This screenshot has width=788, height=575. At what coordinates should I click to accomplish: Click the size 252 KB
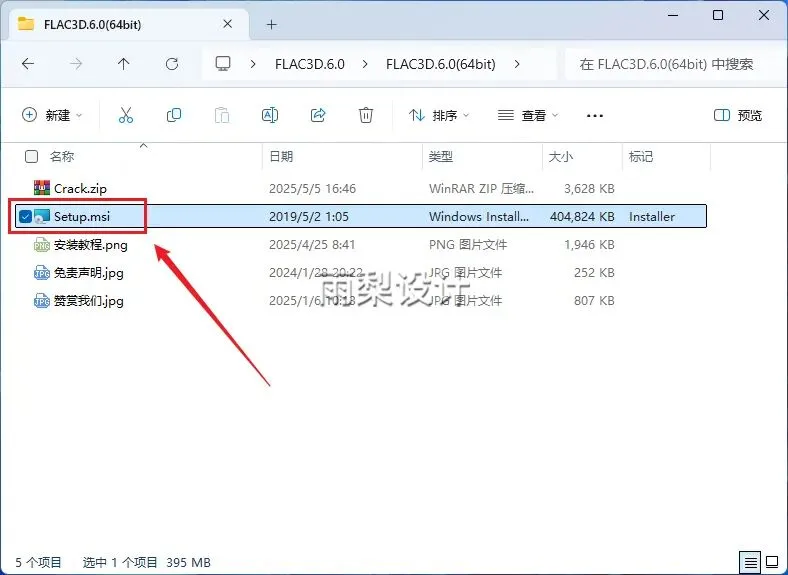coord(594,273)
